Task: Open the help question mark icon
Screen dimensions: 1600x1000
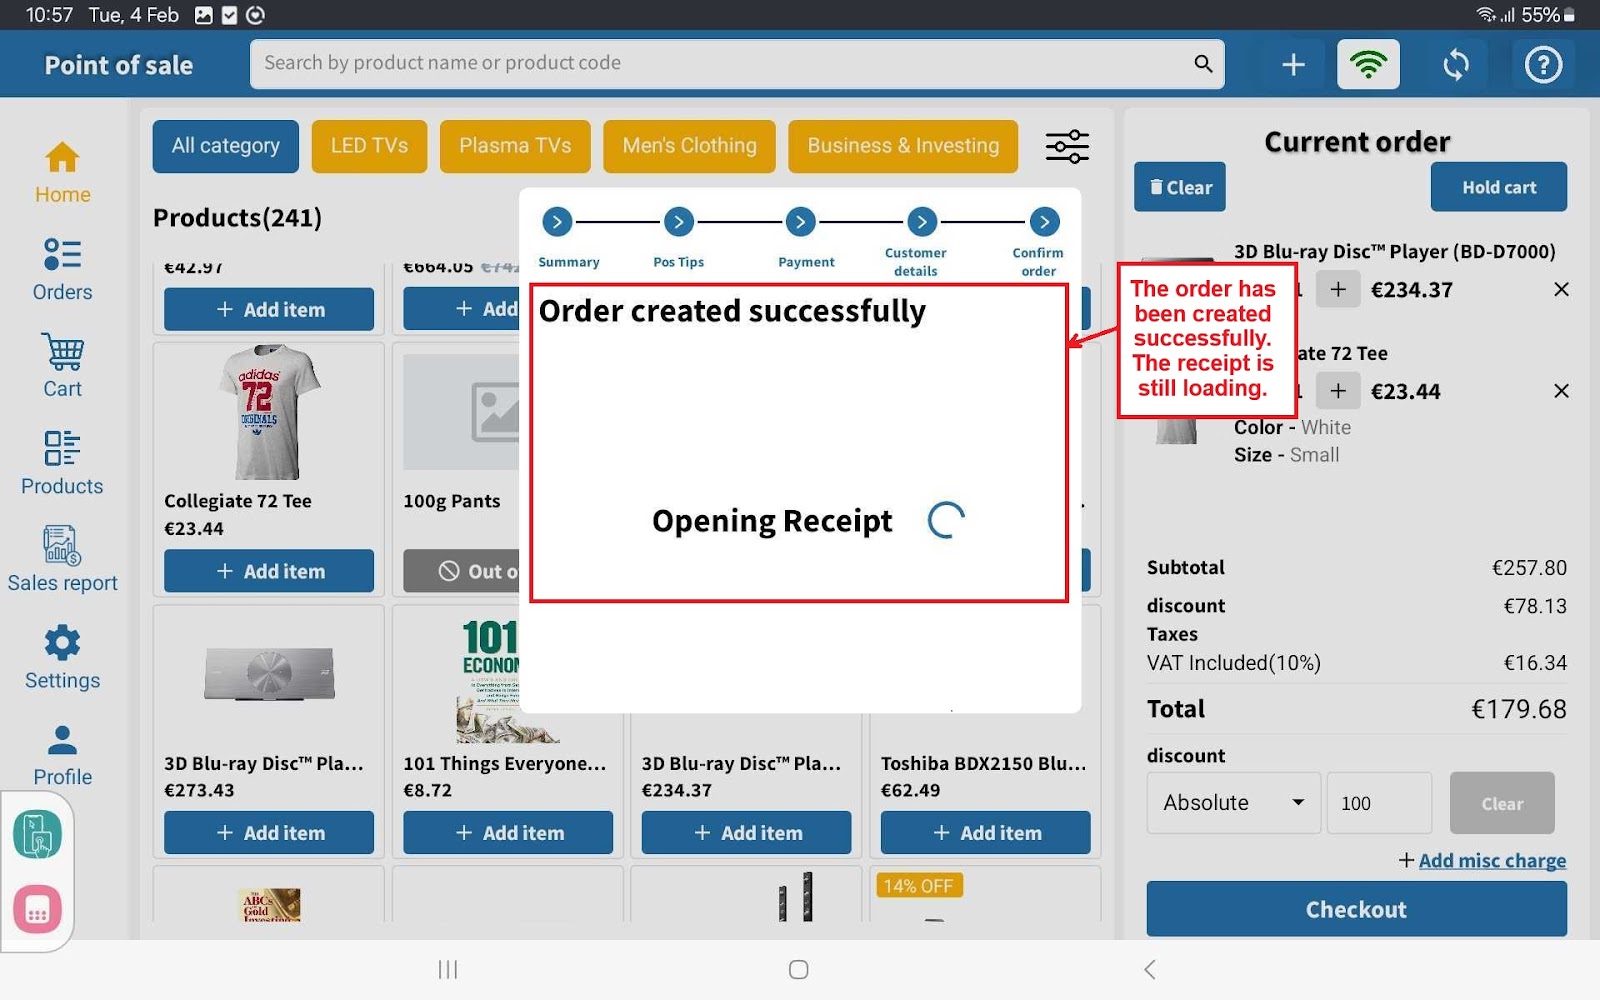Action: coord(1543,65)
